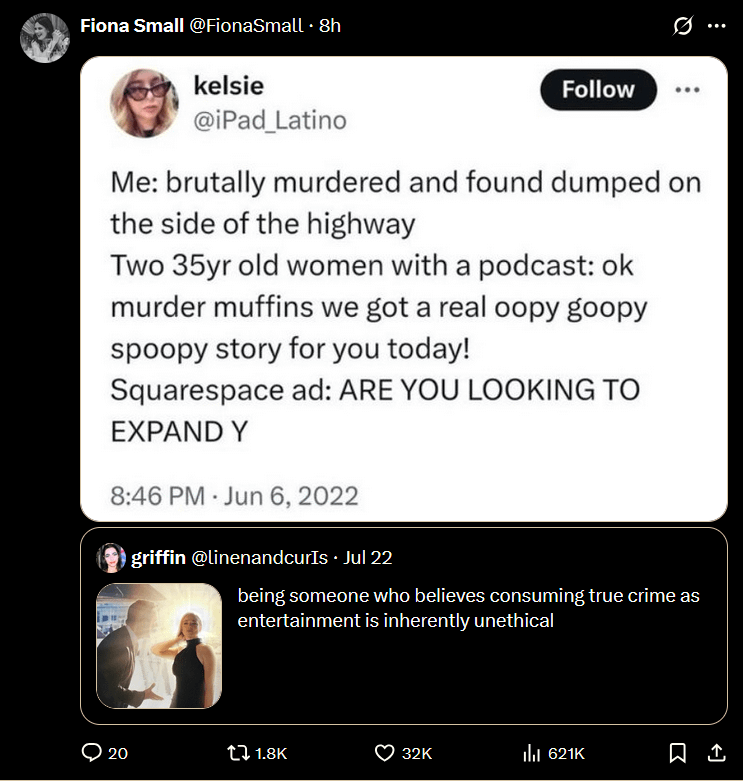View post analytics bar chart icon

click(x=531, y=753)
